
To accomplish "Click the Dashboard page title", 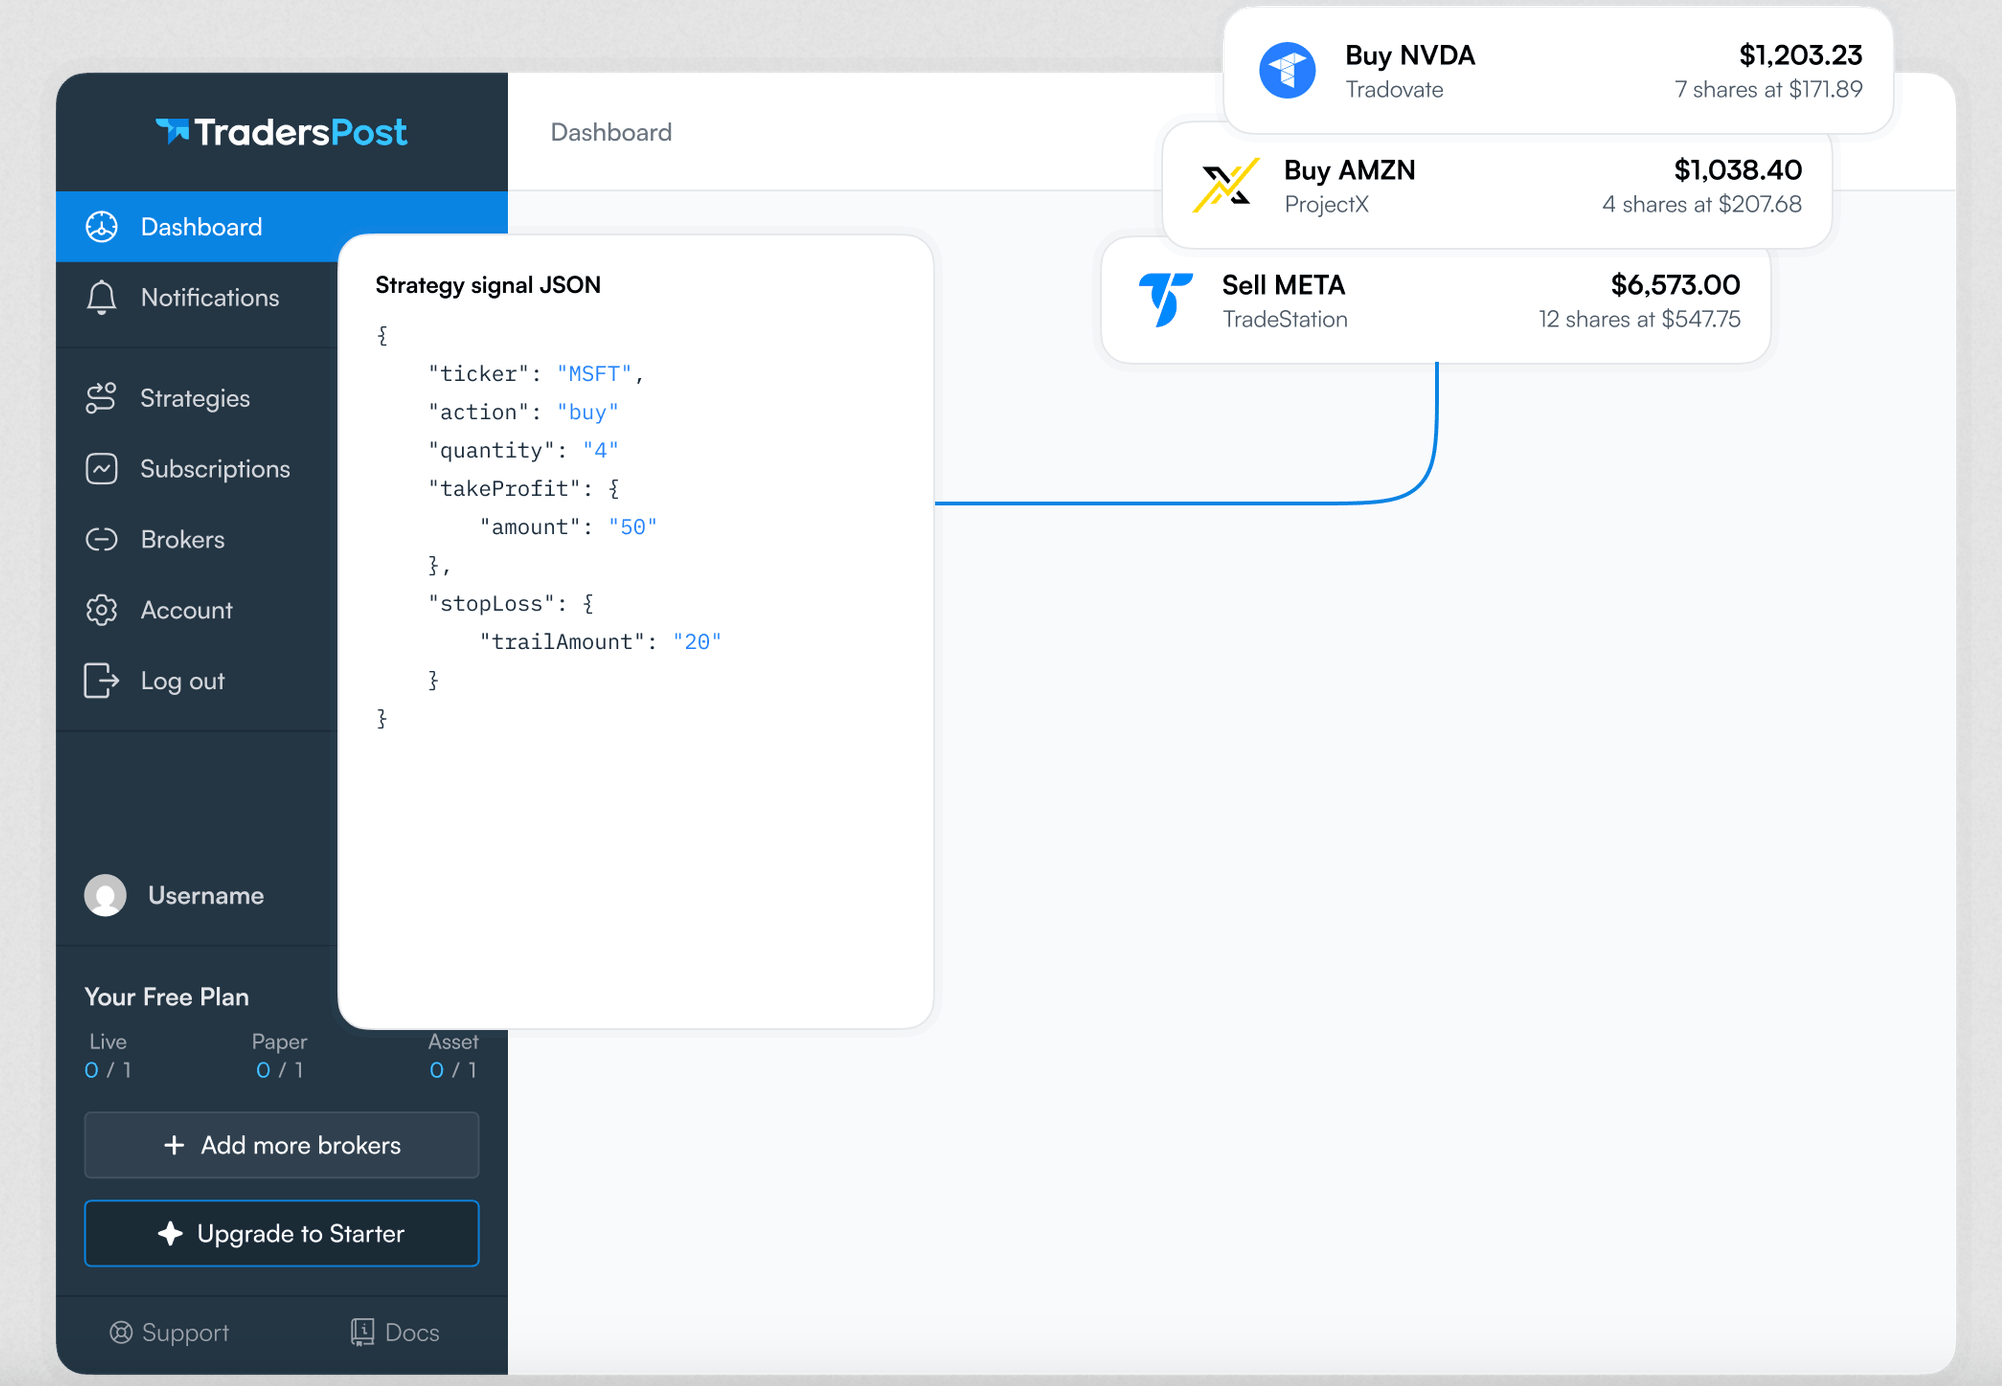I will [611, 132].
